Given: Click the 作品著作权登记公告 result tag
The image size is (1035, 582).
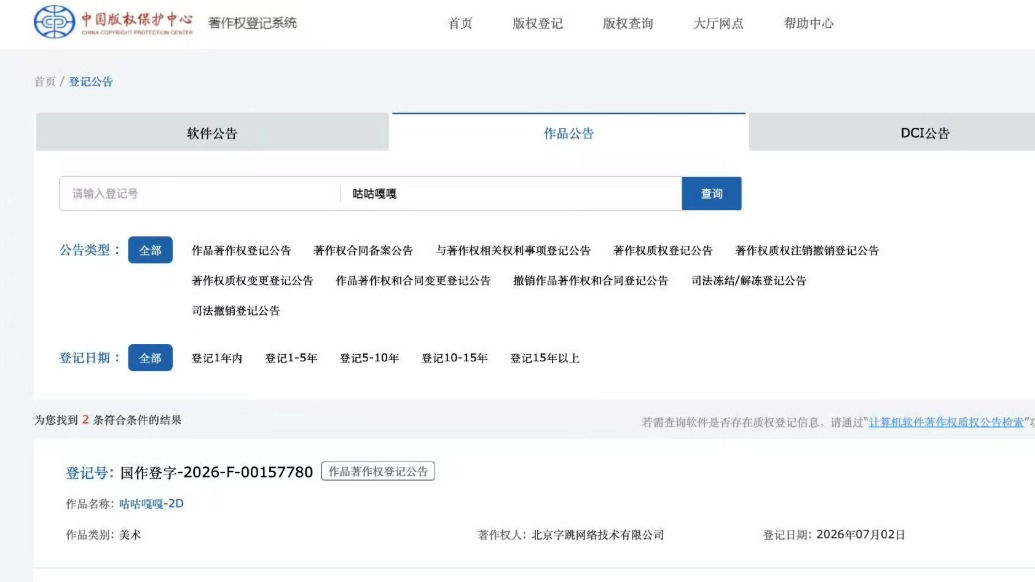Looking at the screenshot, I should pos(378,471).
